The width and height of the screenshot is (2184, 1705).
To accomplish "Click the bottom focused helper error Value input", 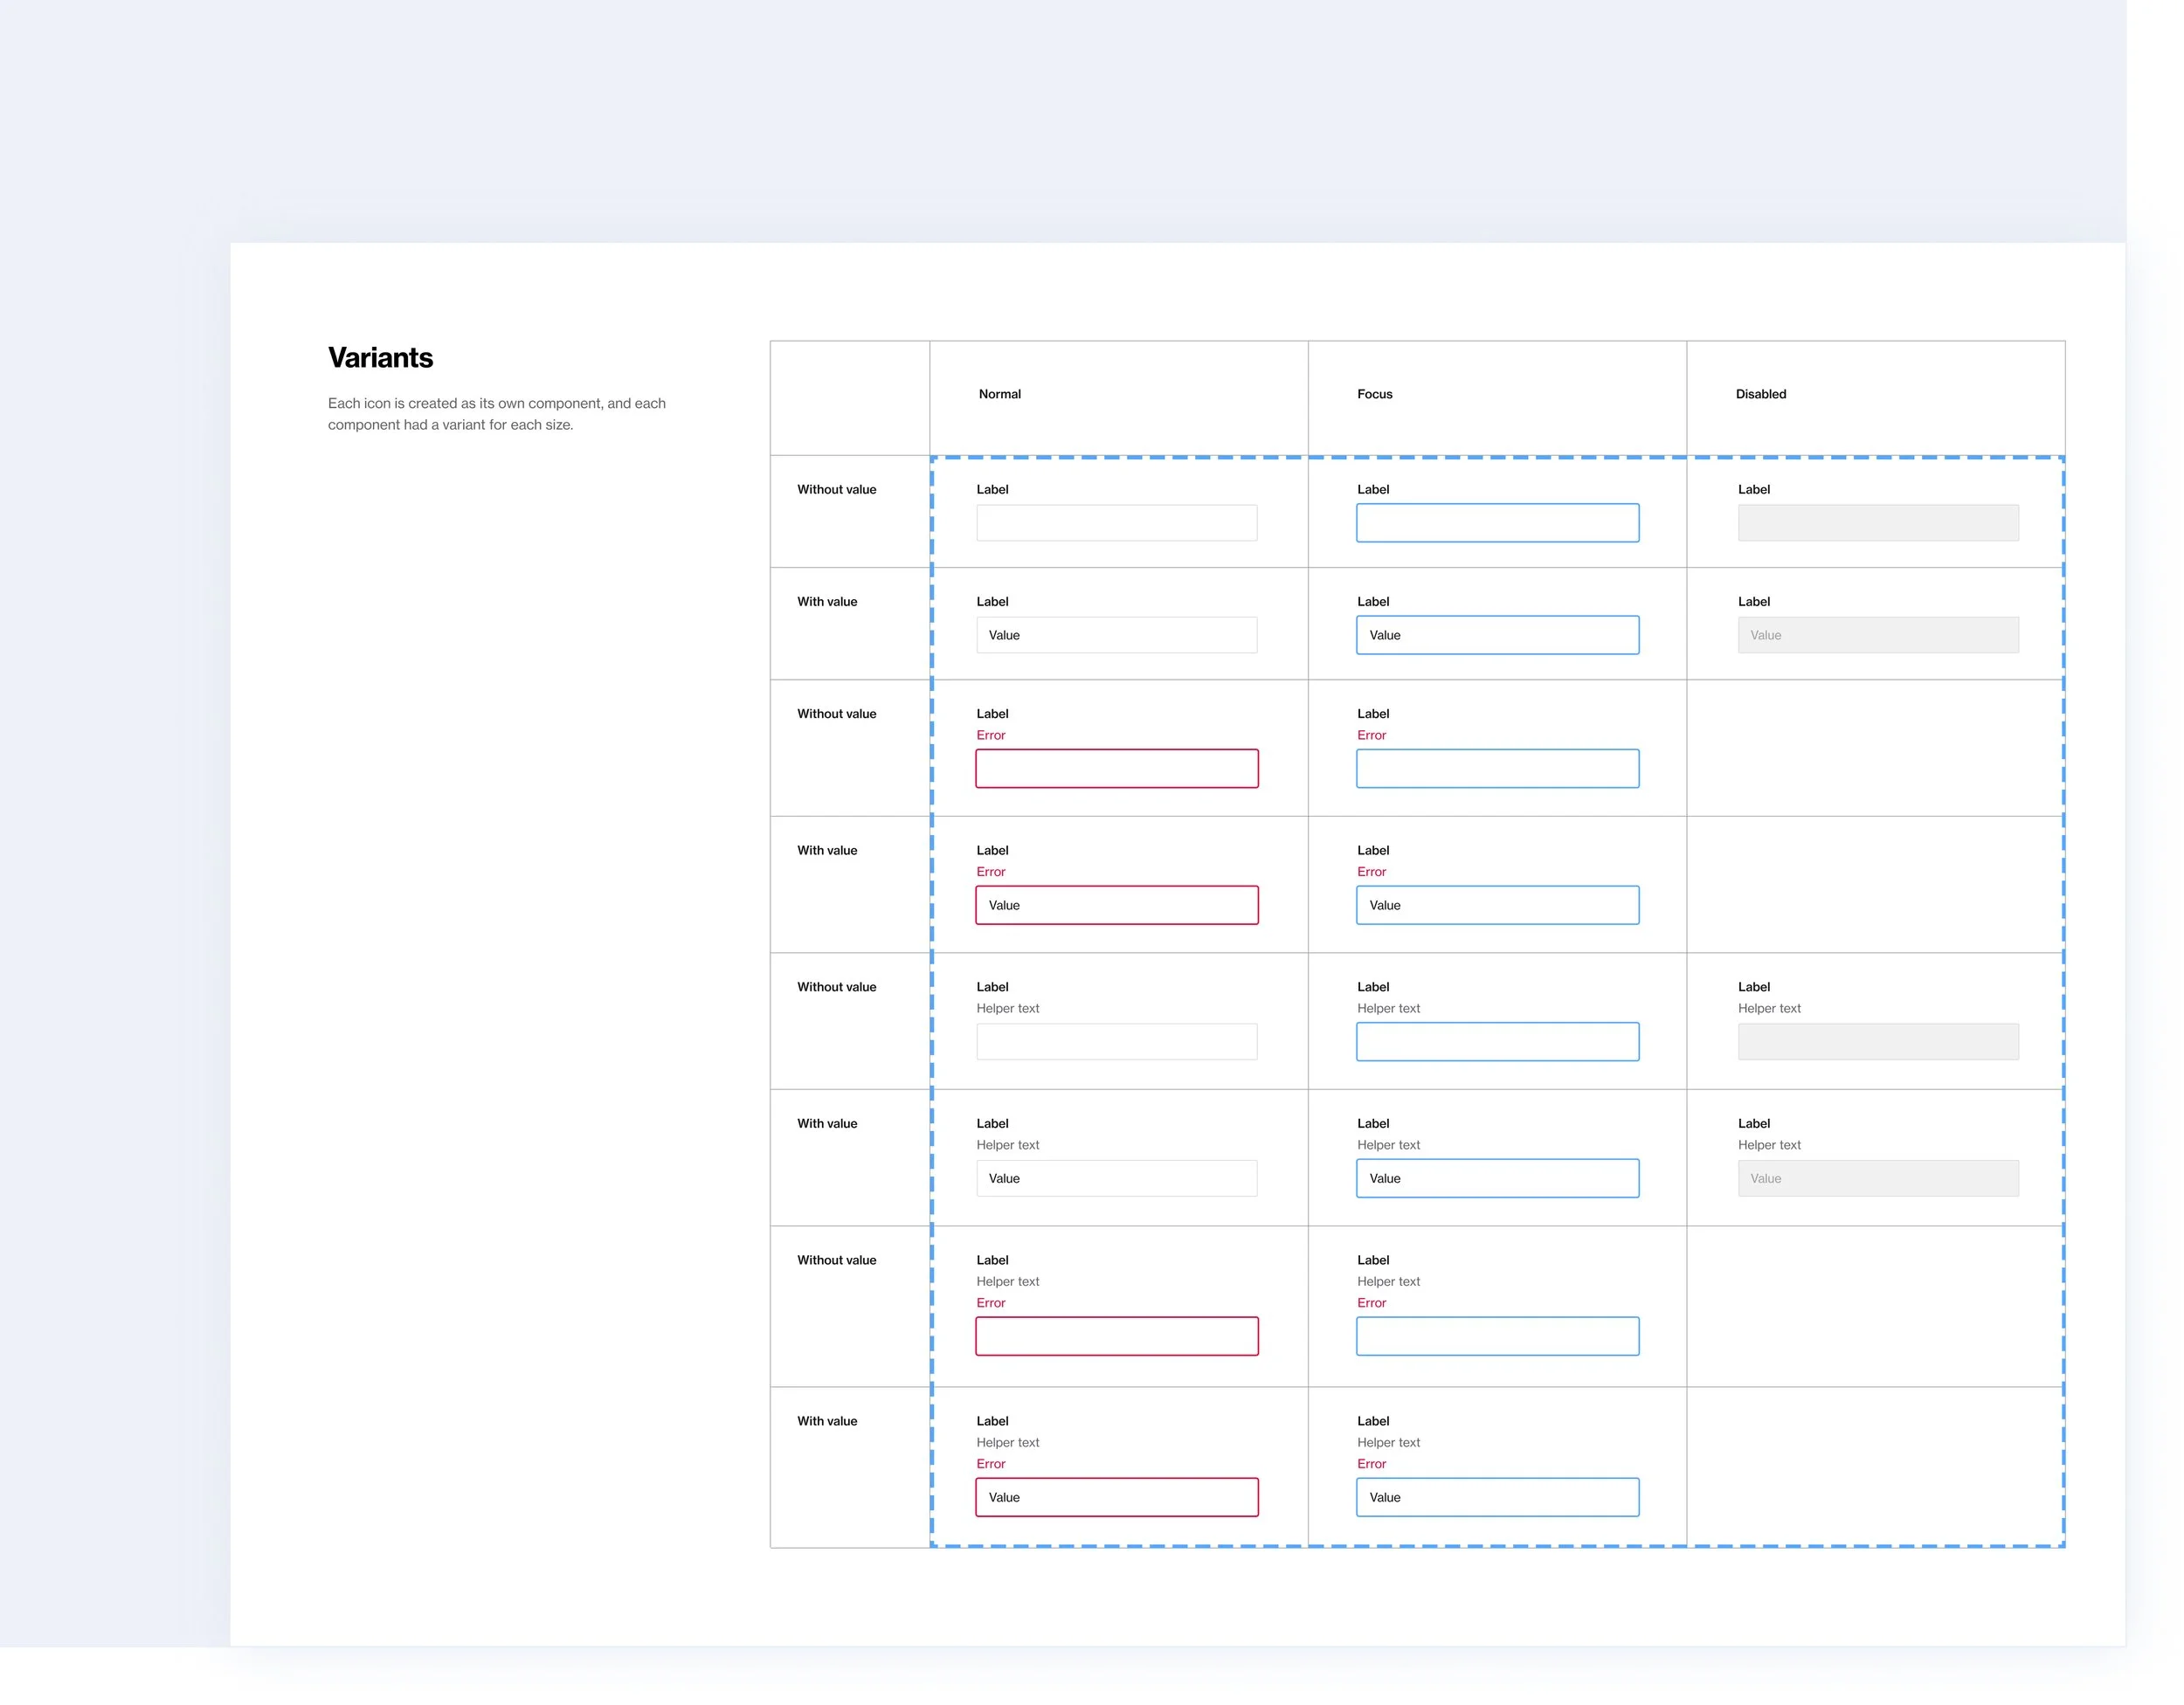I will tap(1497, 1497).
